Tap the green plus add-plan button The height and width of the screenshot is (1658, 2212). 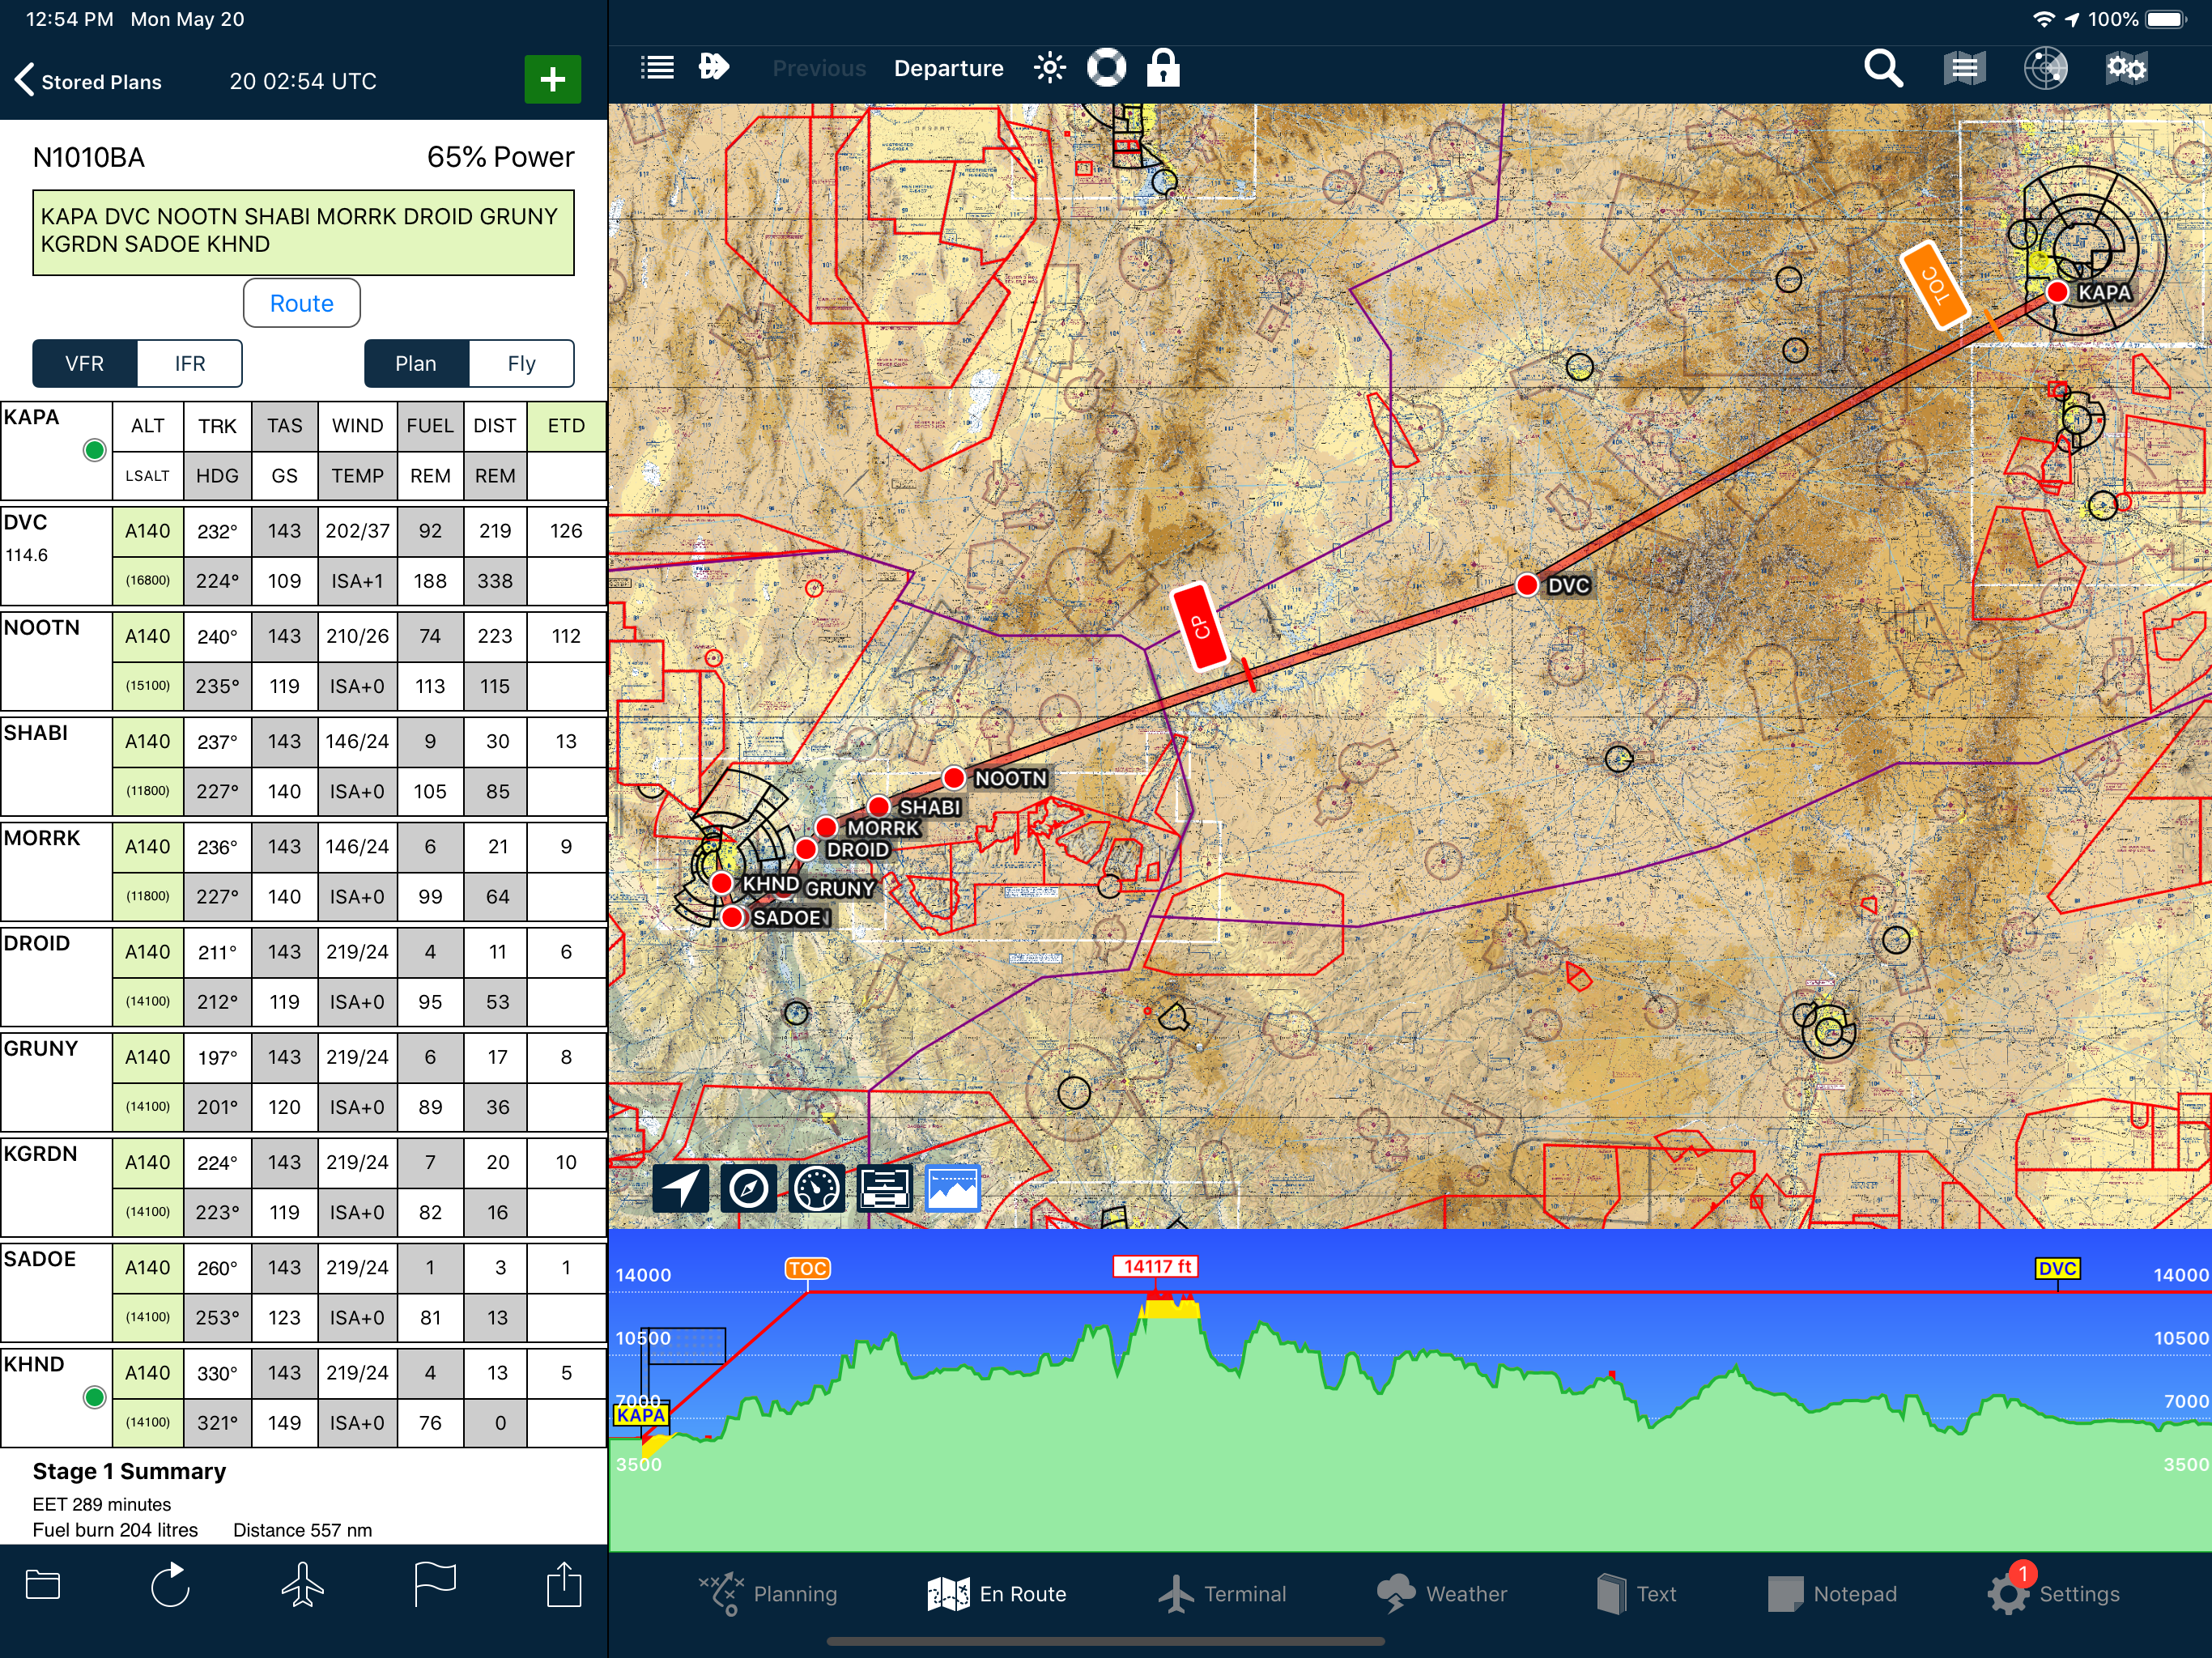(552, 80)
